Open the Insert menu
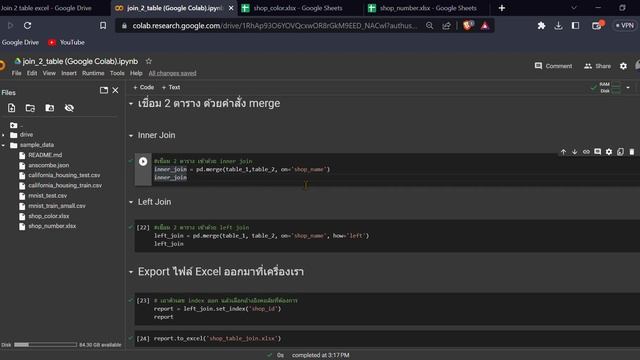 click(x=69, y=73)
